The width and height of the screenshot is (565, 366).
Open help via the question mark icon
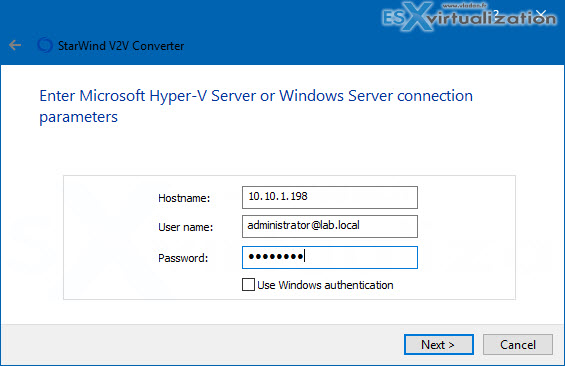coord(496,14)
